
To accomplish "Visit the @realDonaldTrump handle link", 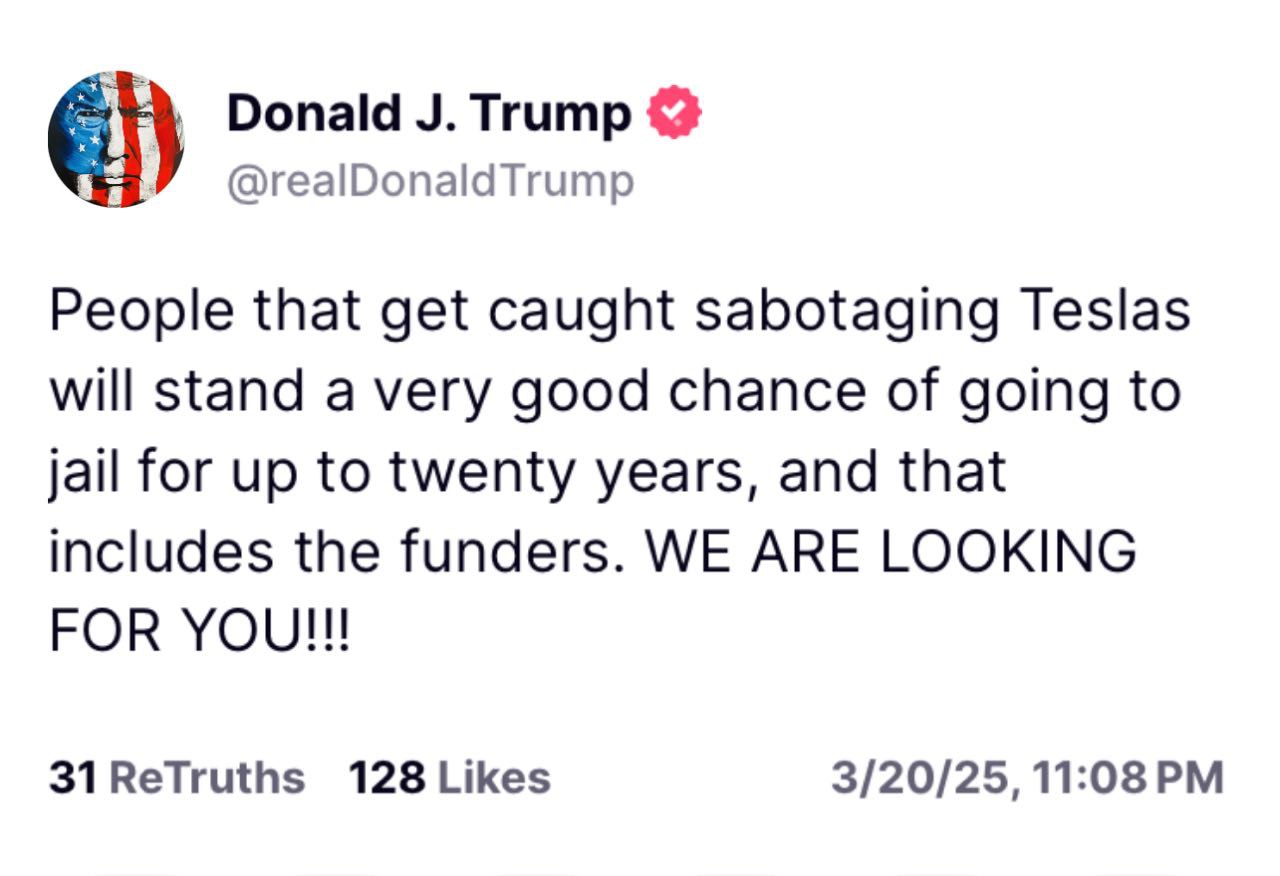I will tap(430, 182).
